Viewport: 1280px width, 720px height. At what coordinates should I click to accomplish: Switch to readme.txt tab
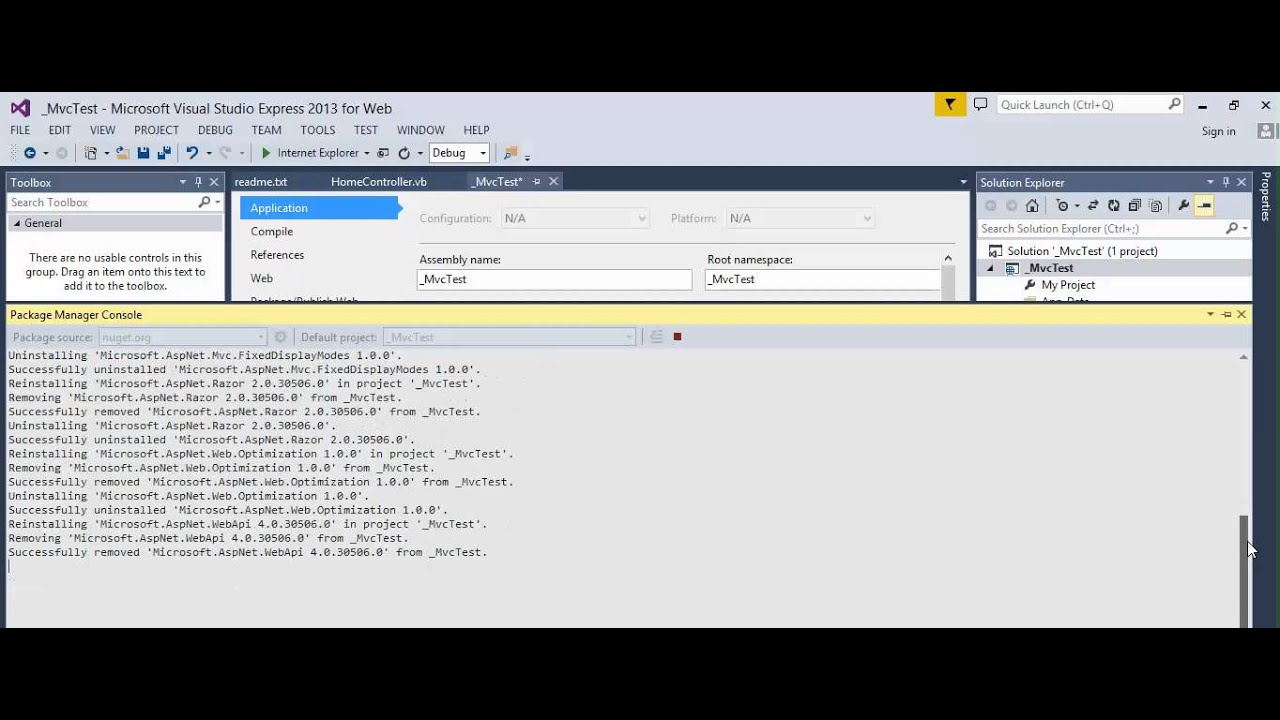[261, 182]
